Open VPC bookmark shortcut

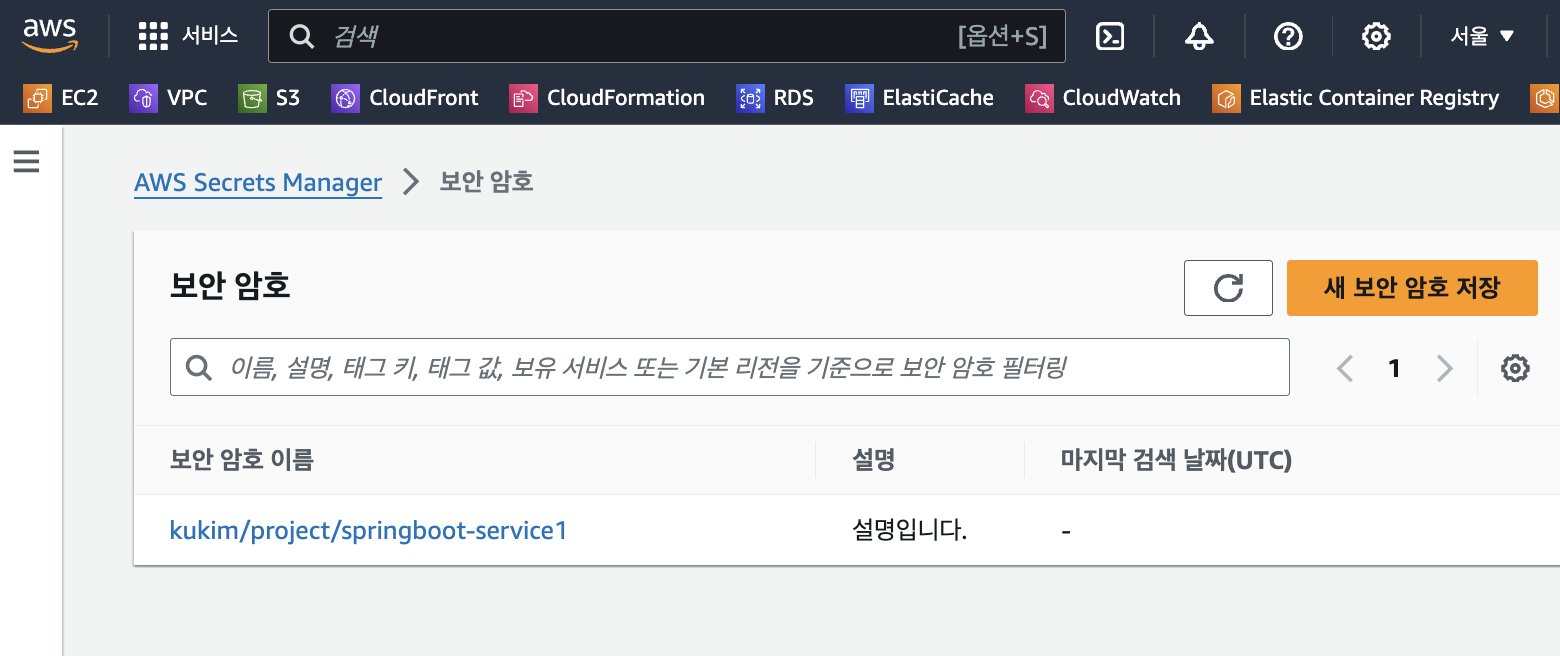click(x=168, y=98)
